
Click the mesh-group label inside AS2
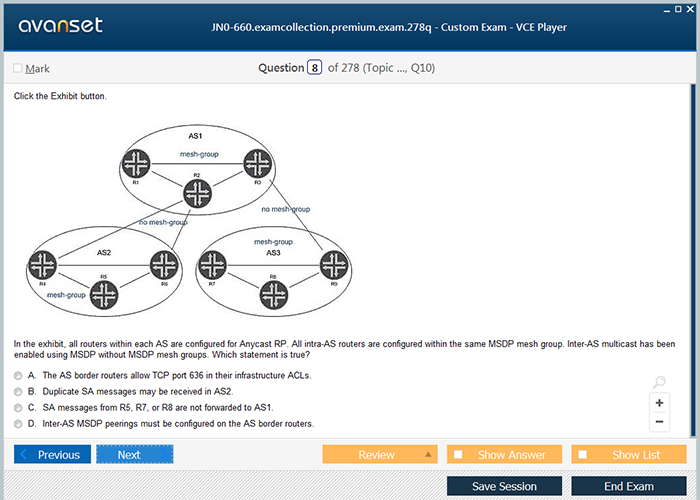coord(66,295)
